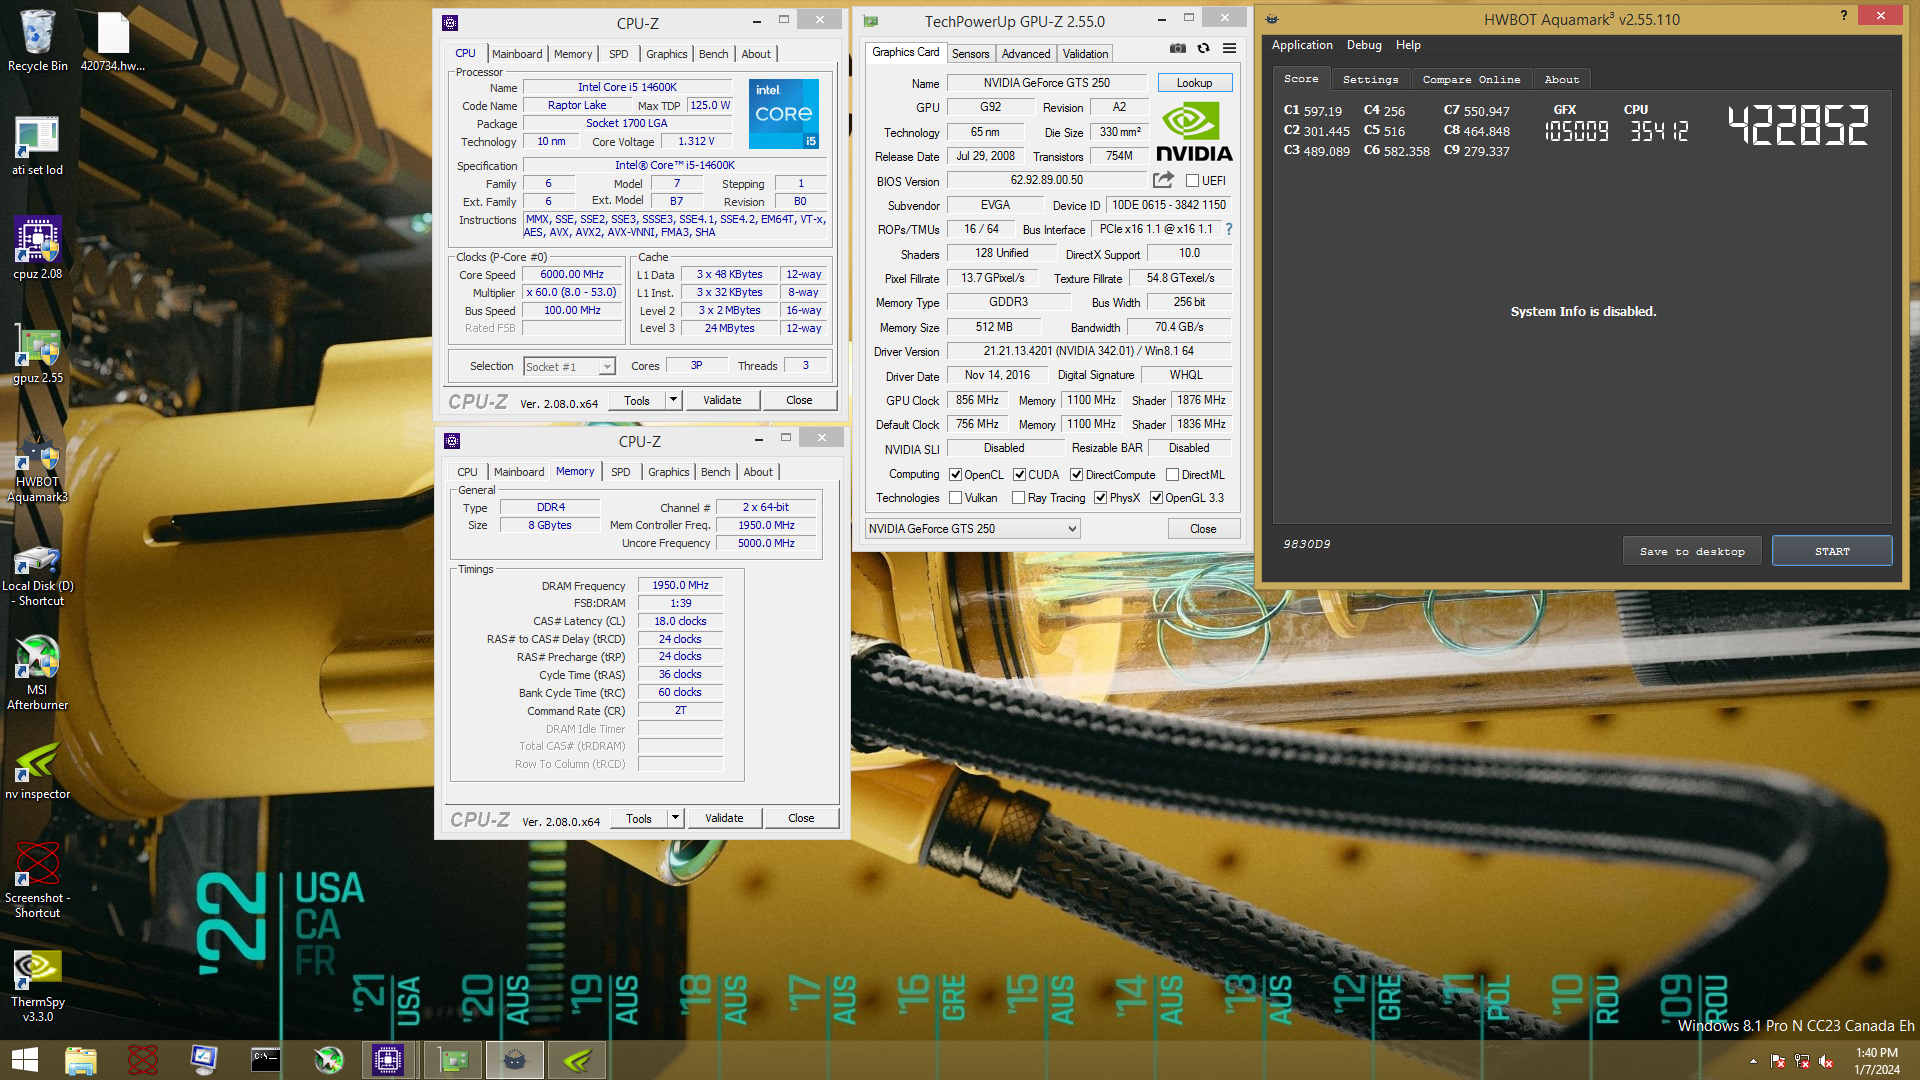Viewport: 1920px width, 1080px height.
Task: Click the GPU-Z taskbar icon
Action: [x=453, y=1060]
